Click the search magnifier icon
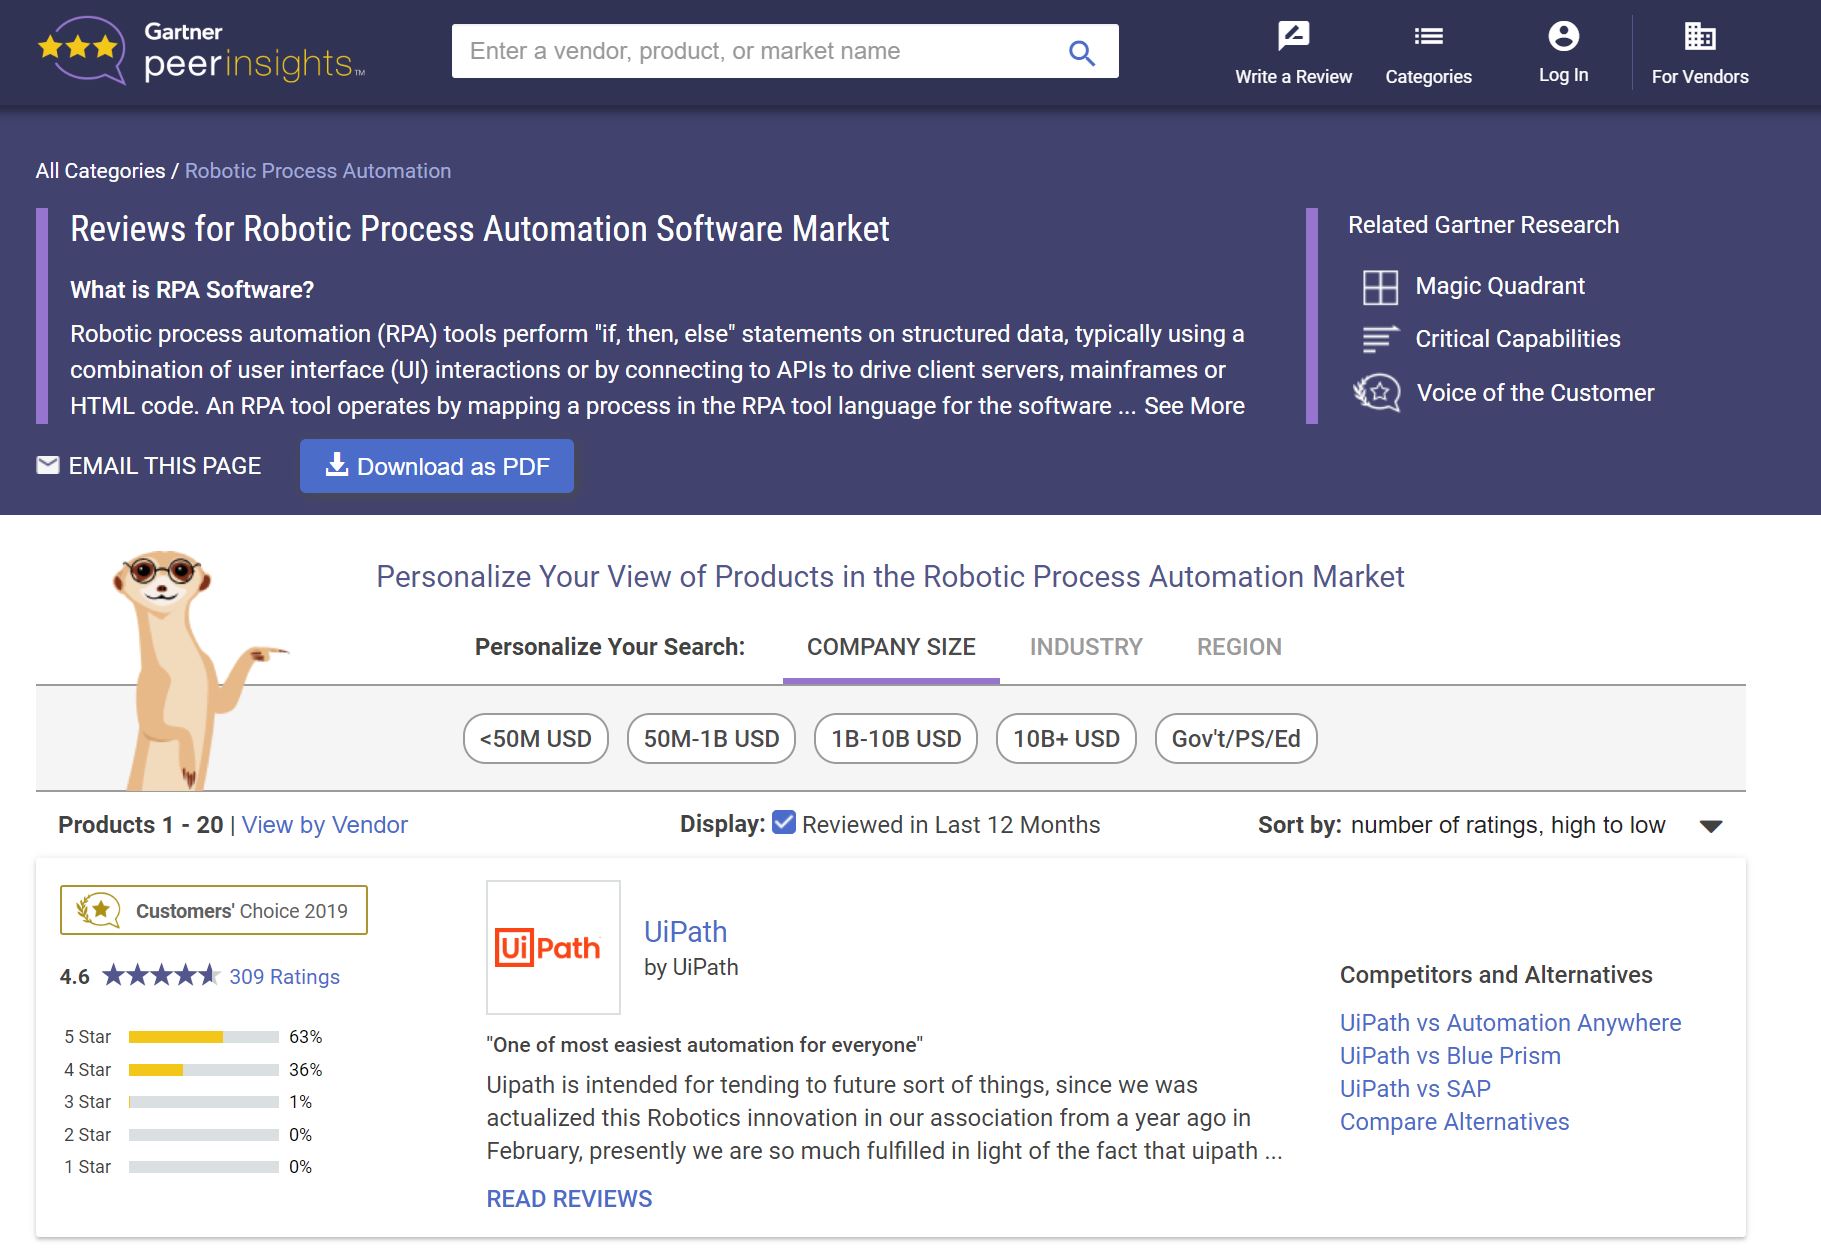The height and width of the screenshot is (1253, 1821). pos(1081,52)
